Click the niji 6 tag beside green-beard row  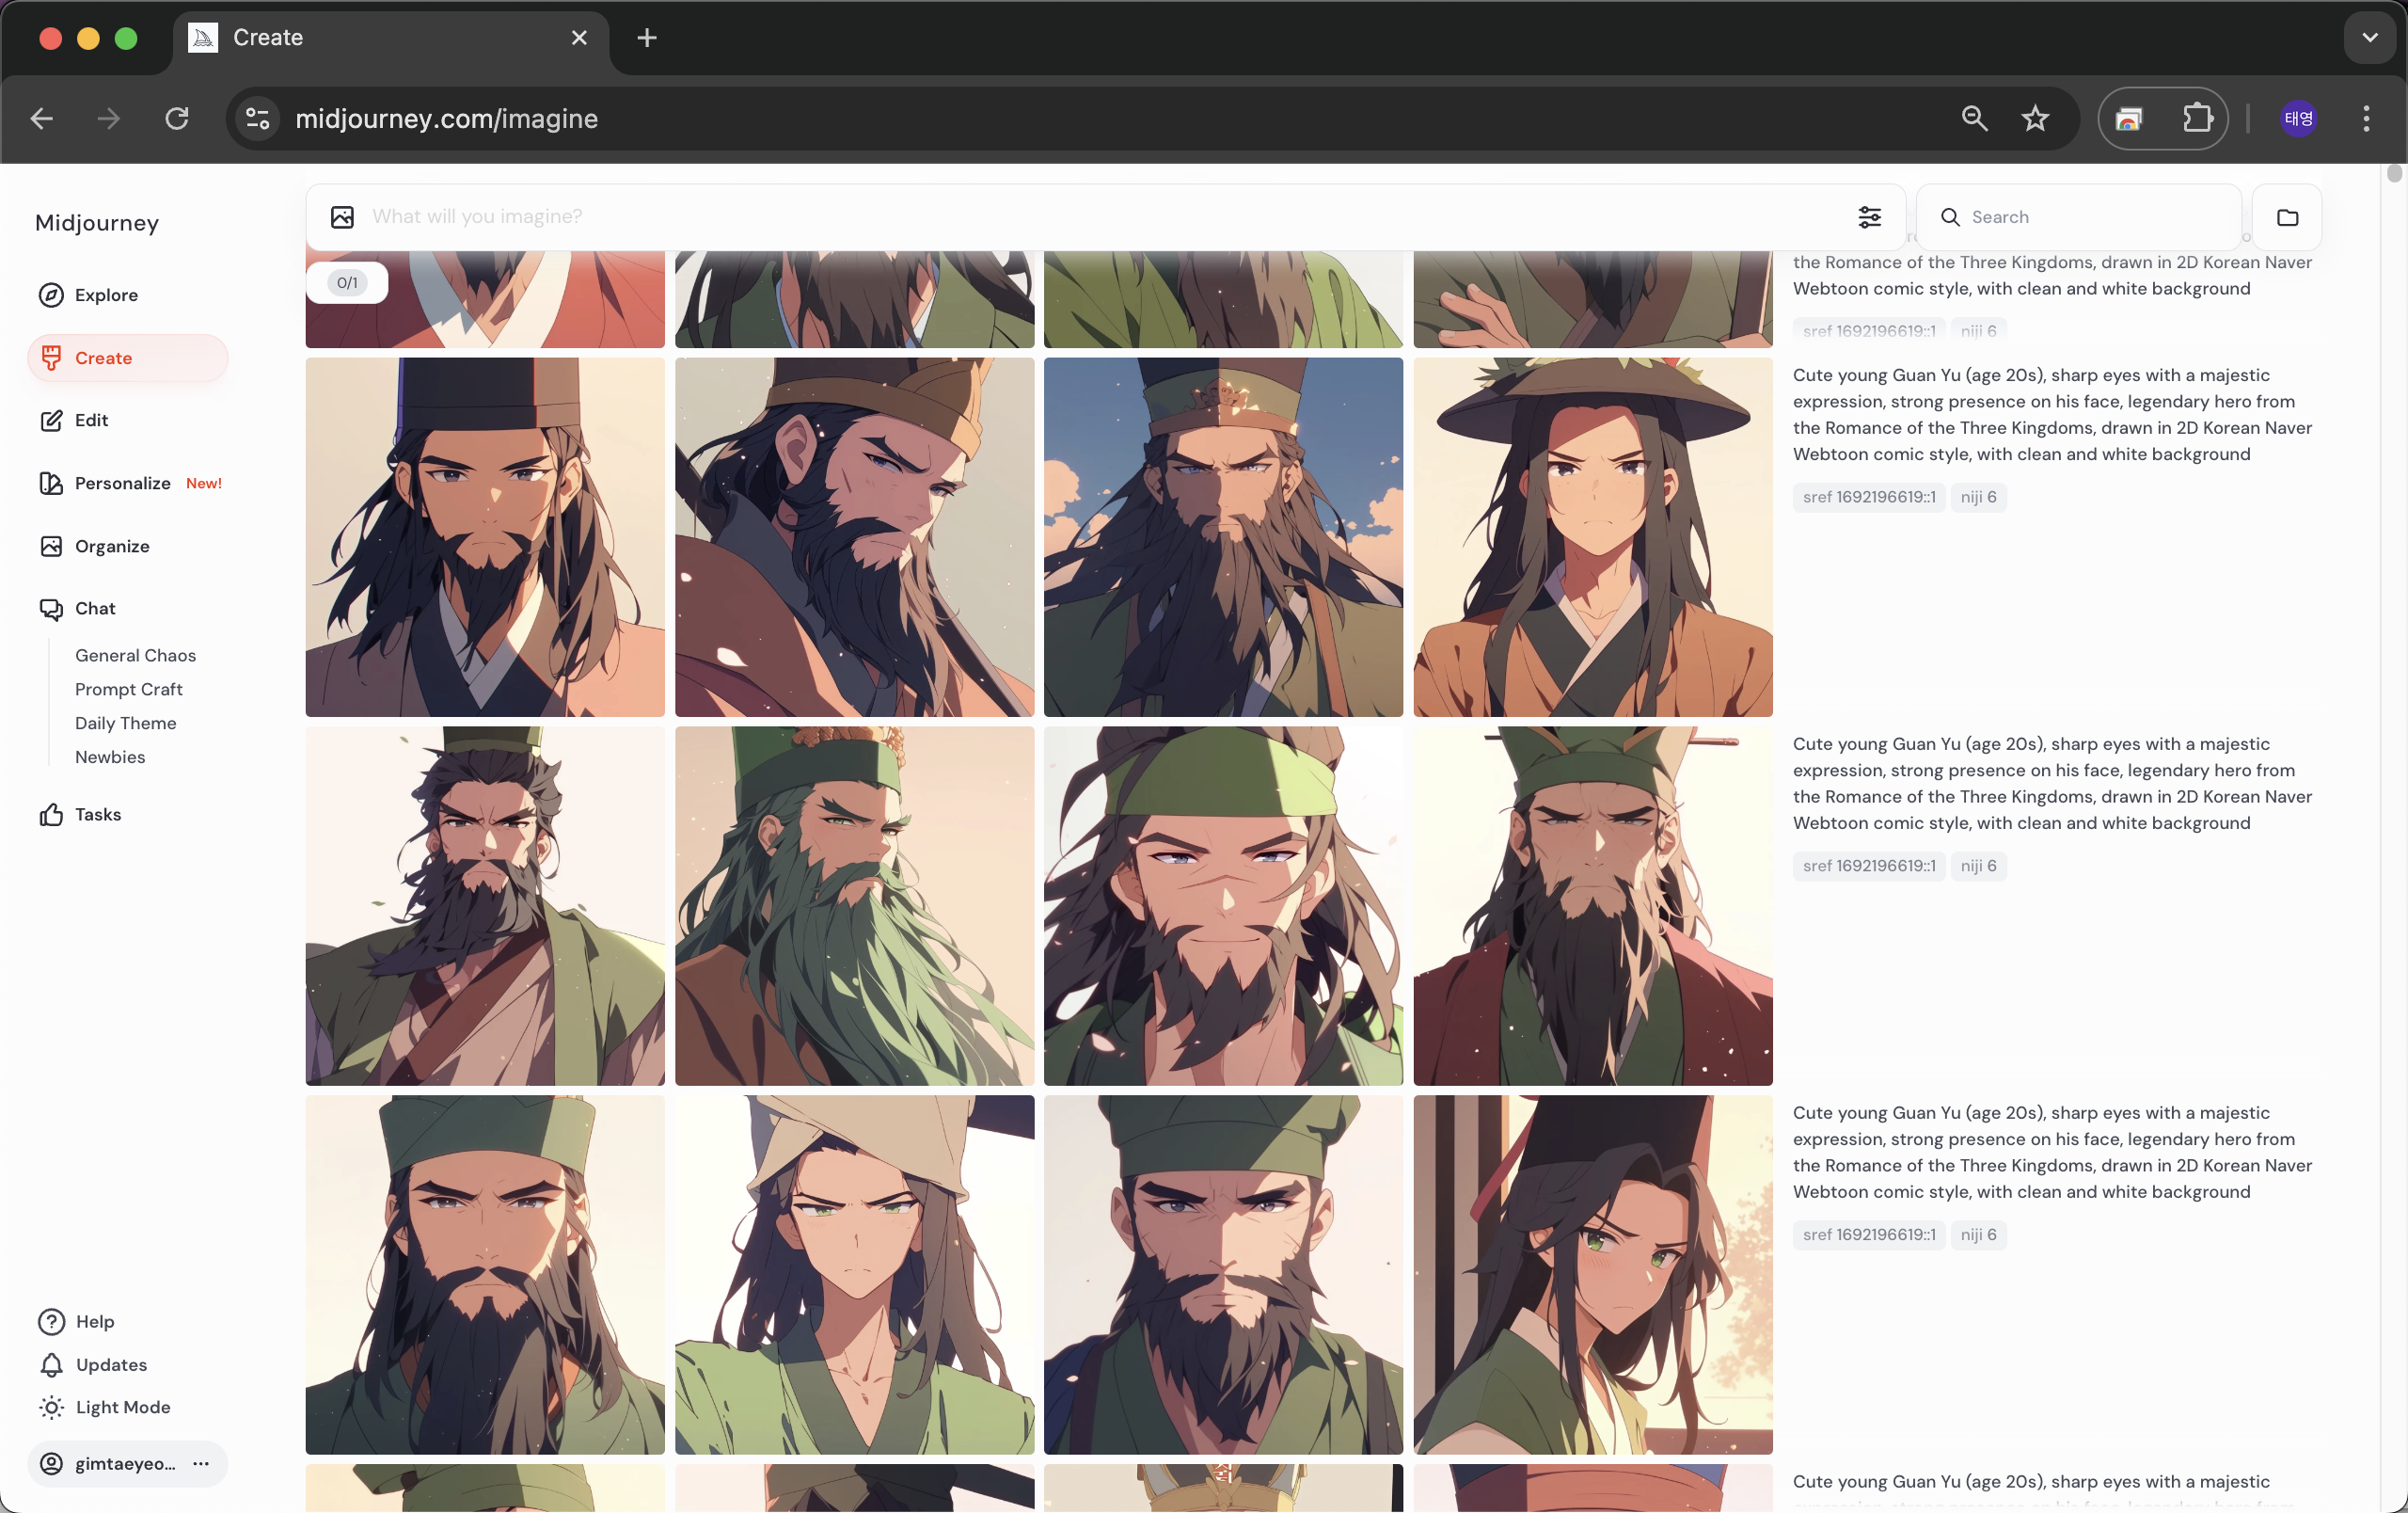(x=1978, y=865)
